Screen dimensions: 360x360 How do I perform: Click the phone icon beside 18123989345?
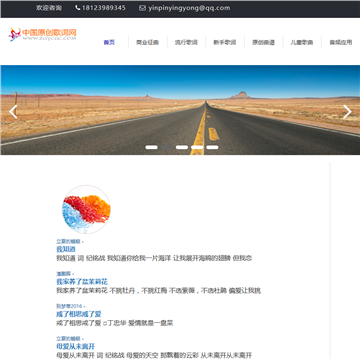click(x=78, y=8)
